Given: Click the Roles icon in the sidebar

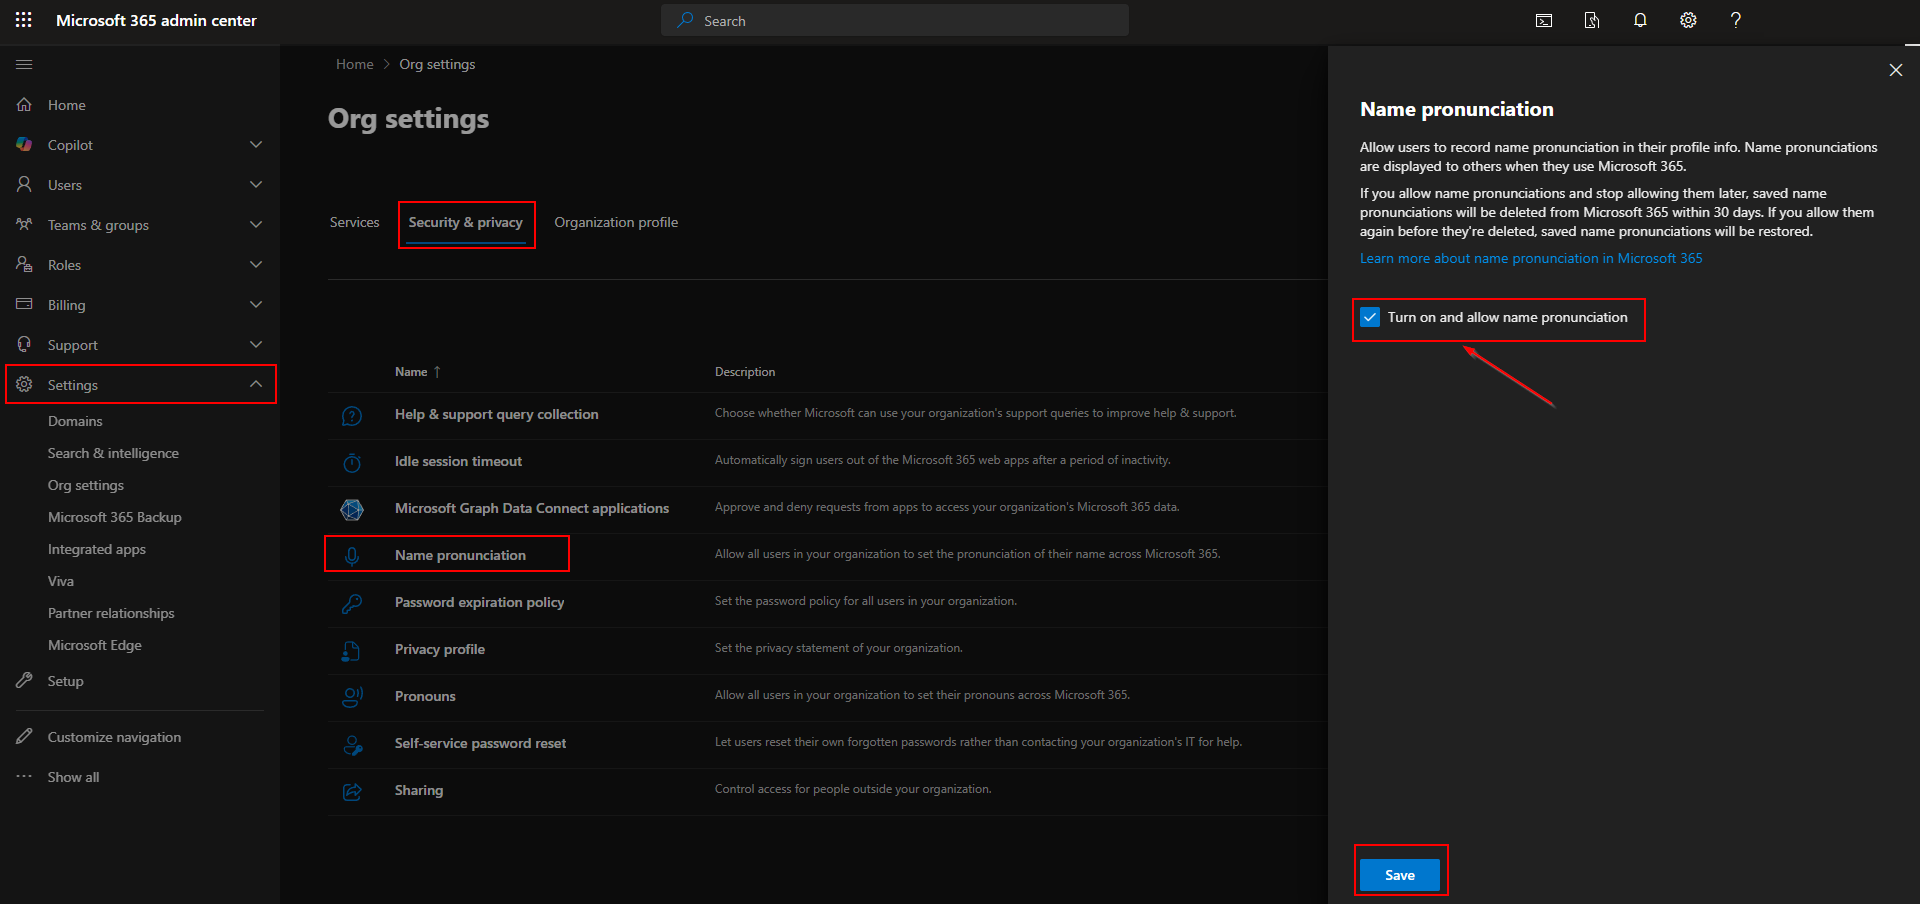Looking at the screenshot, I should pyautogui.click(x=24, y=265).
